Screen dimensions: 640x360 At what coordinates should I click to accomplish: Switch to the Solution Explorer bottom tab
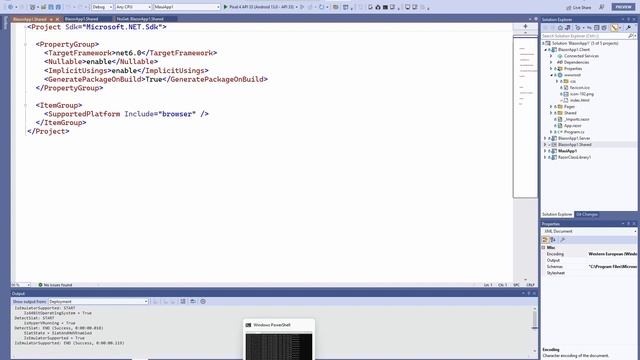[x=557, y=214]
